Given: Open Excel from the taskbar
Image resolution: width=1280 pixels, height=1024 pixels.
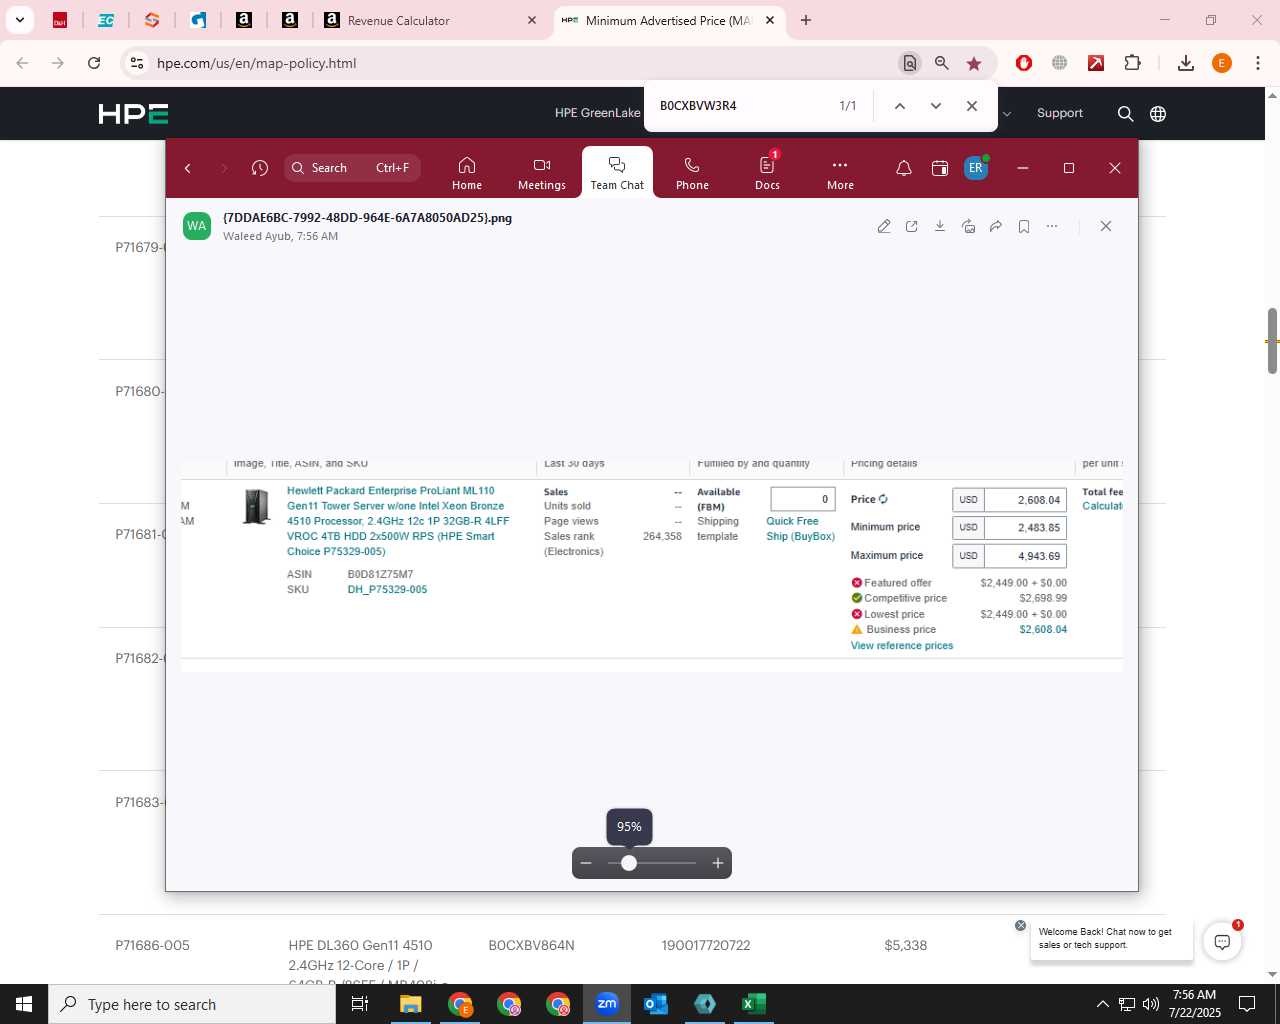Looking at the screenshot, I should click(754, 1004).
